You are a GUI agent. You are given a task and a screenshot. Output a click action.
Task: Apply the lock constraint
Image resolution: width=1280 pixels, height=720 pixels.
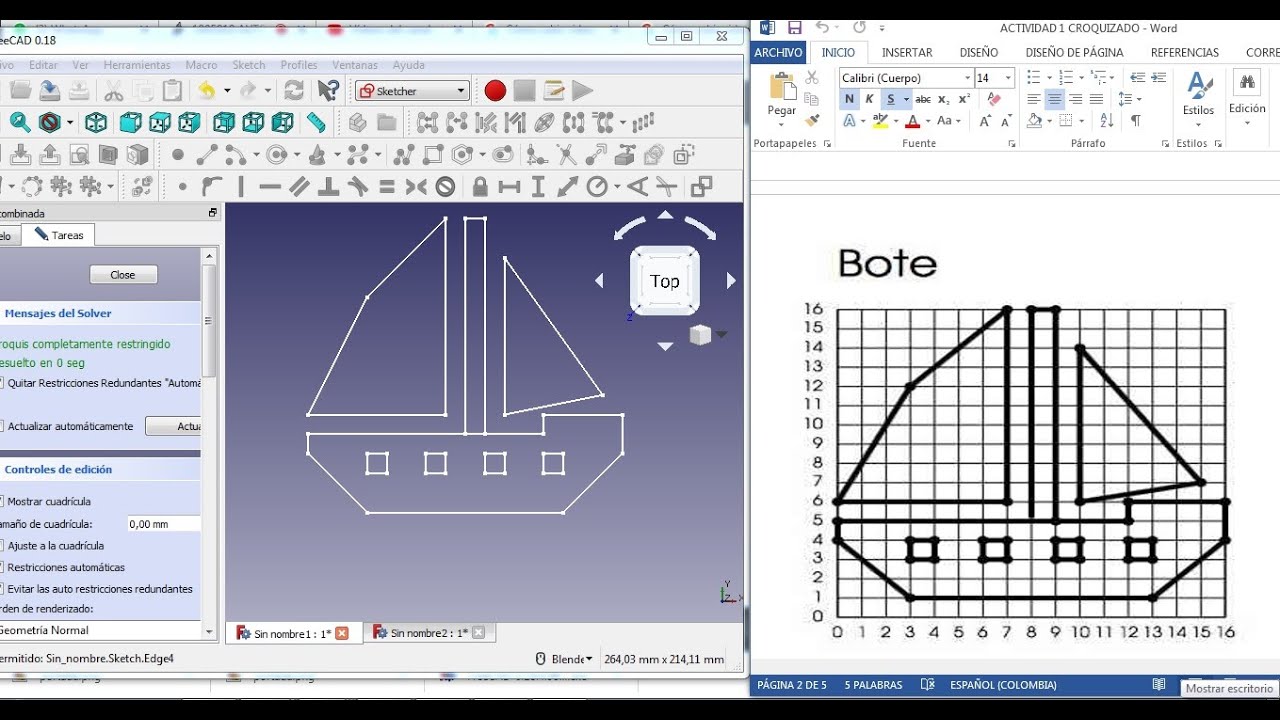(x=480, y=186)
